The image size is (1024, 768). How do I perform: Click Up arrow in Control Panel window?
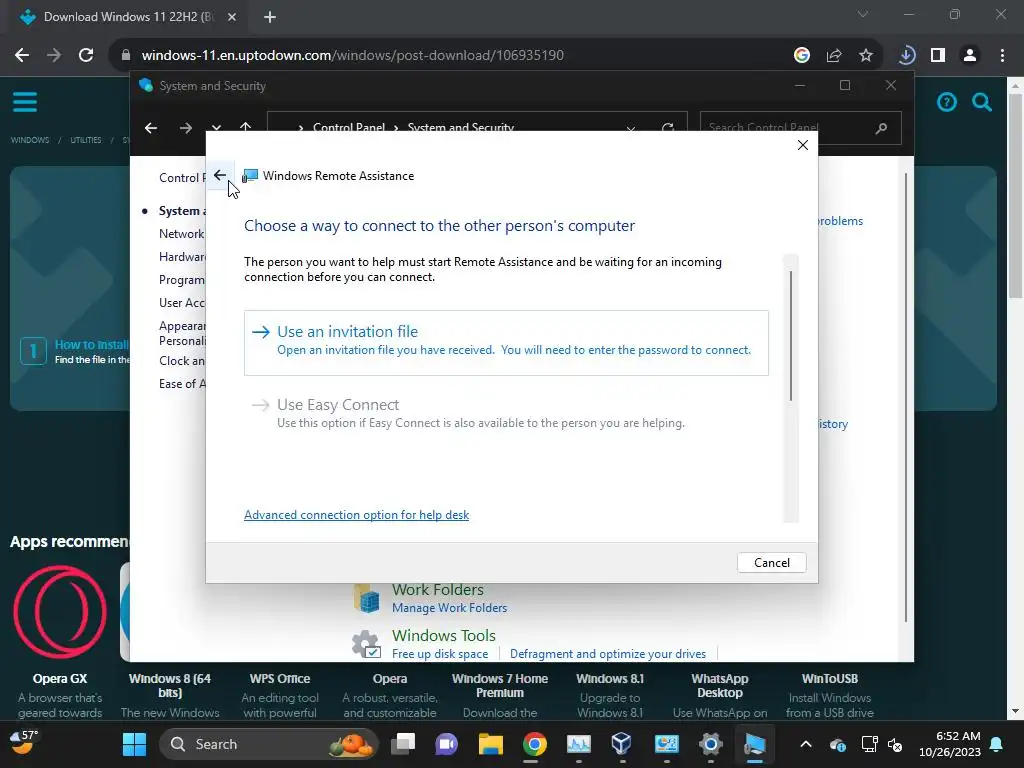coord(246,128)
